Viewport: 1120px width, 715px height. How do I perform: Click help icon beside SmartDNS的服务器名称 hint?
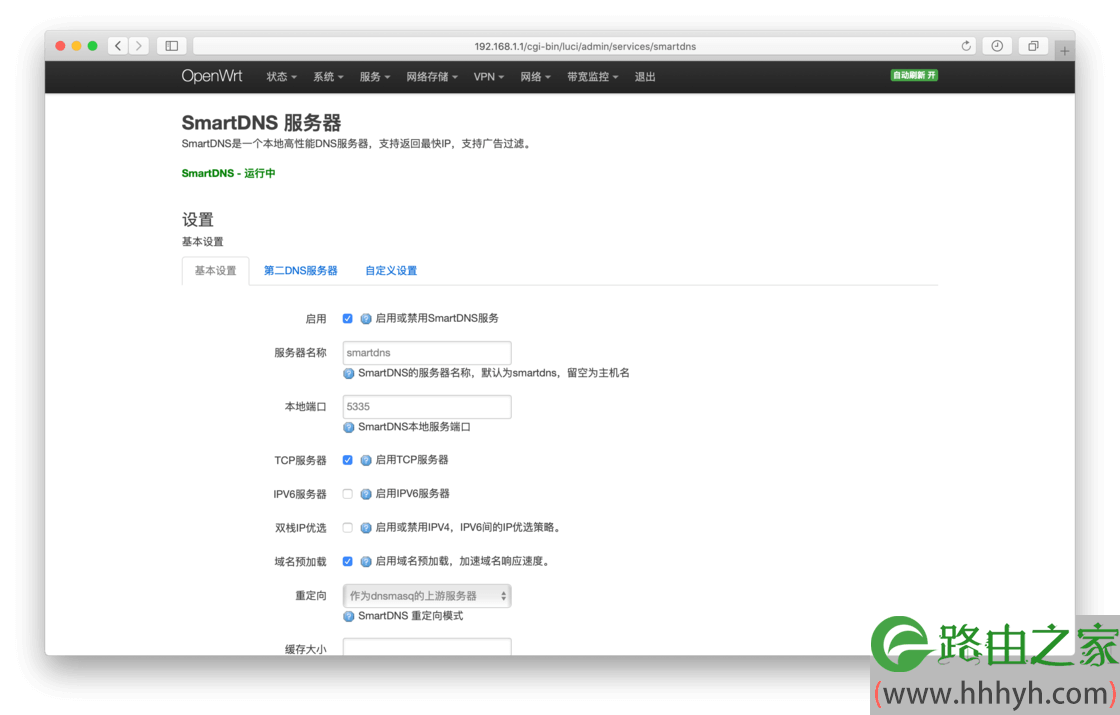349,373
